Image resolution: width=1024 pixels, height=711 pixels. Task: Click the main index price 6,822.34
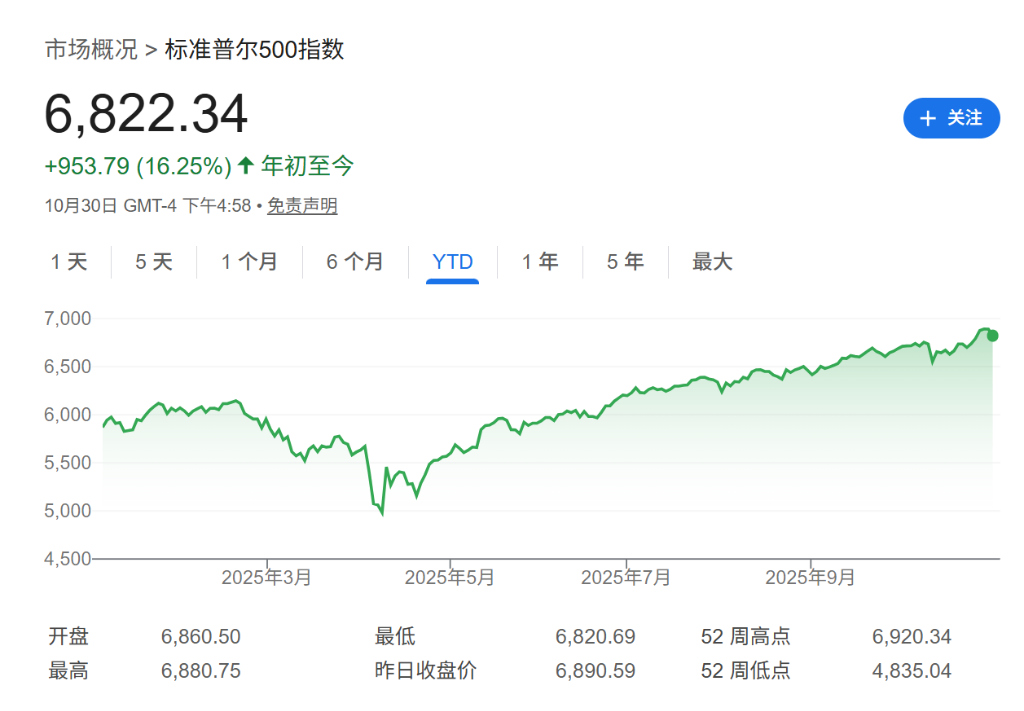pos(146,114)
